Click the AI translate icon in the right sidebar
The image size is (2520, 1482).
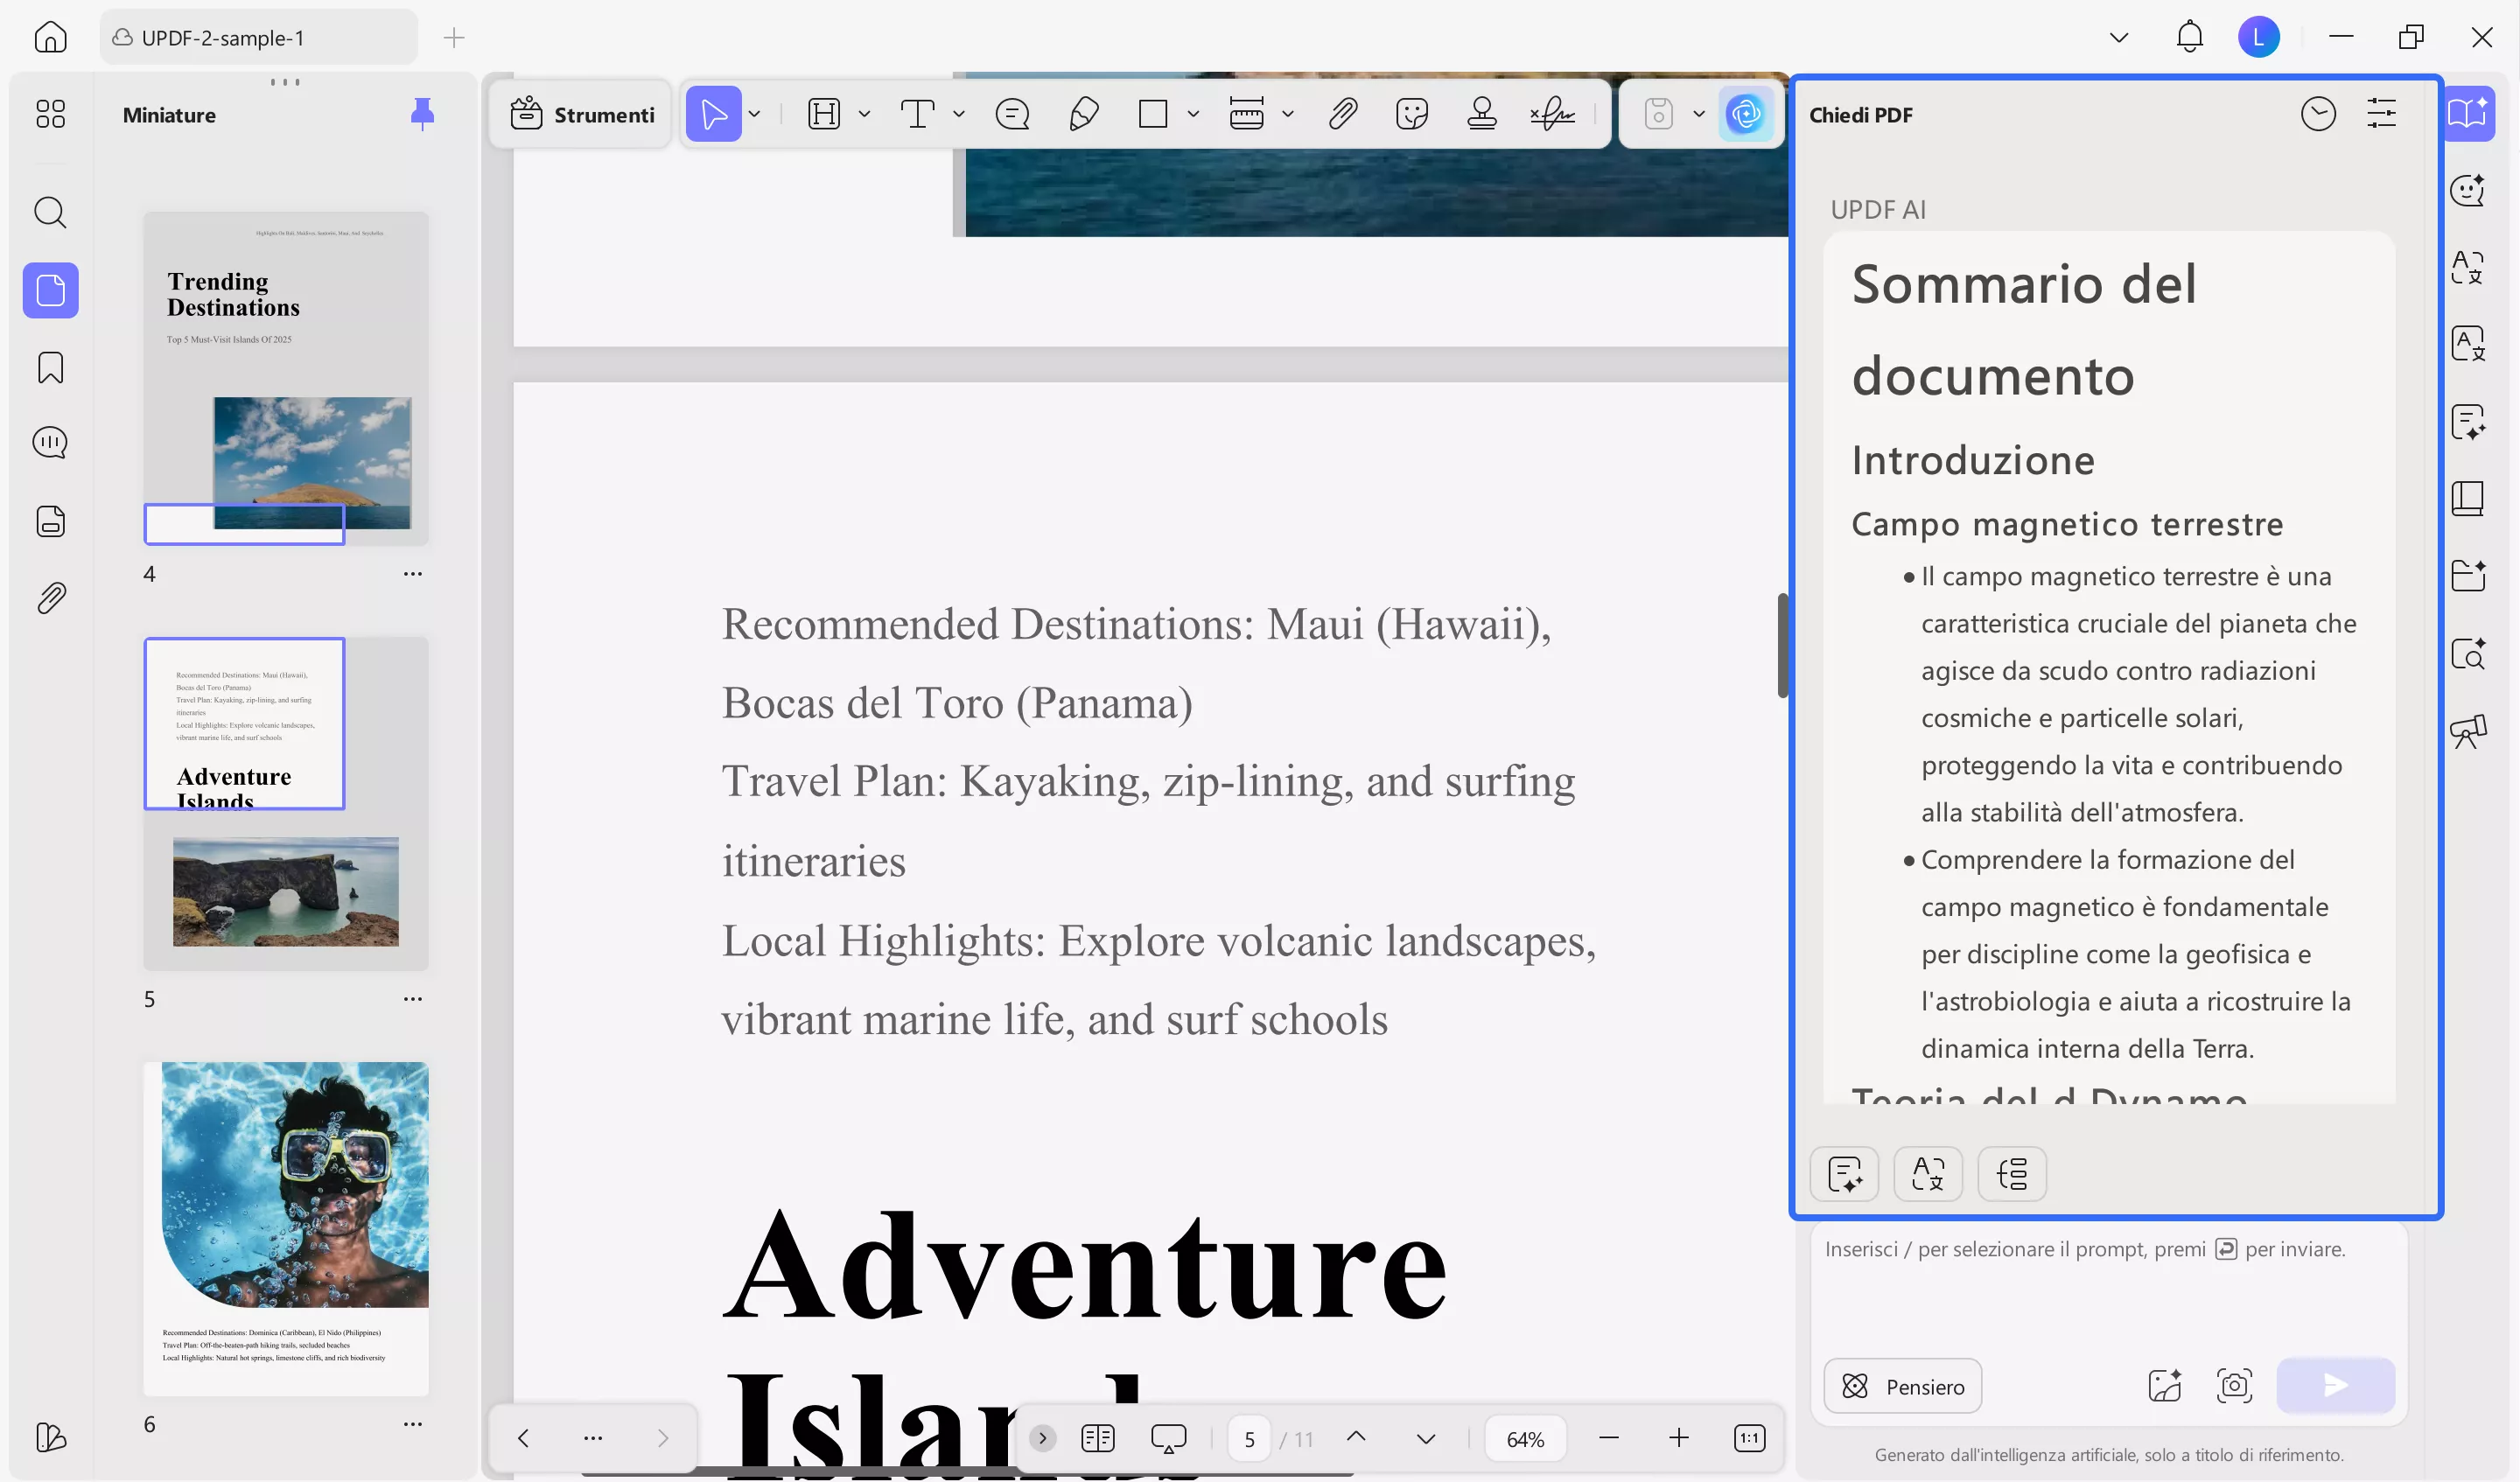click(x=2468, y=267)
